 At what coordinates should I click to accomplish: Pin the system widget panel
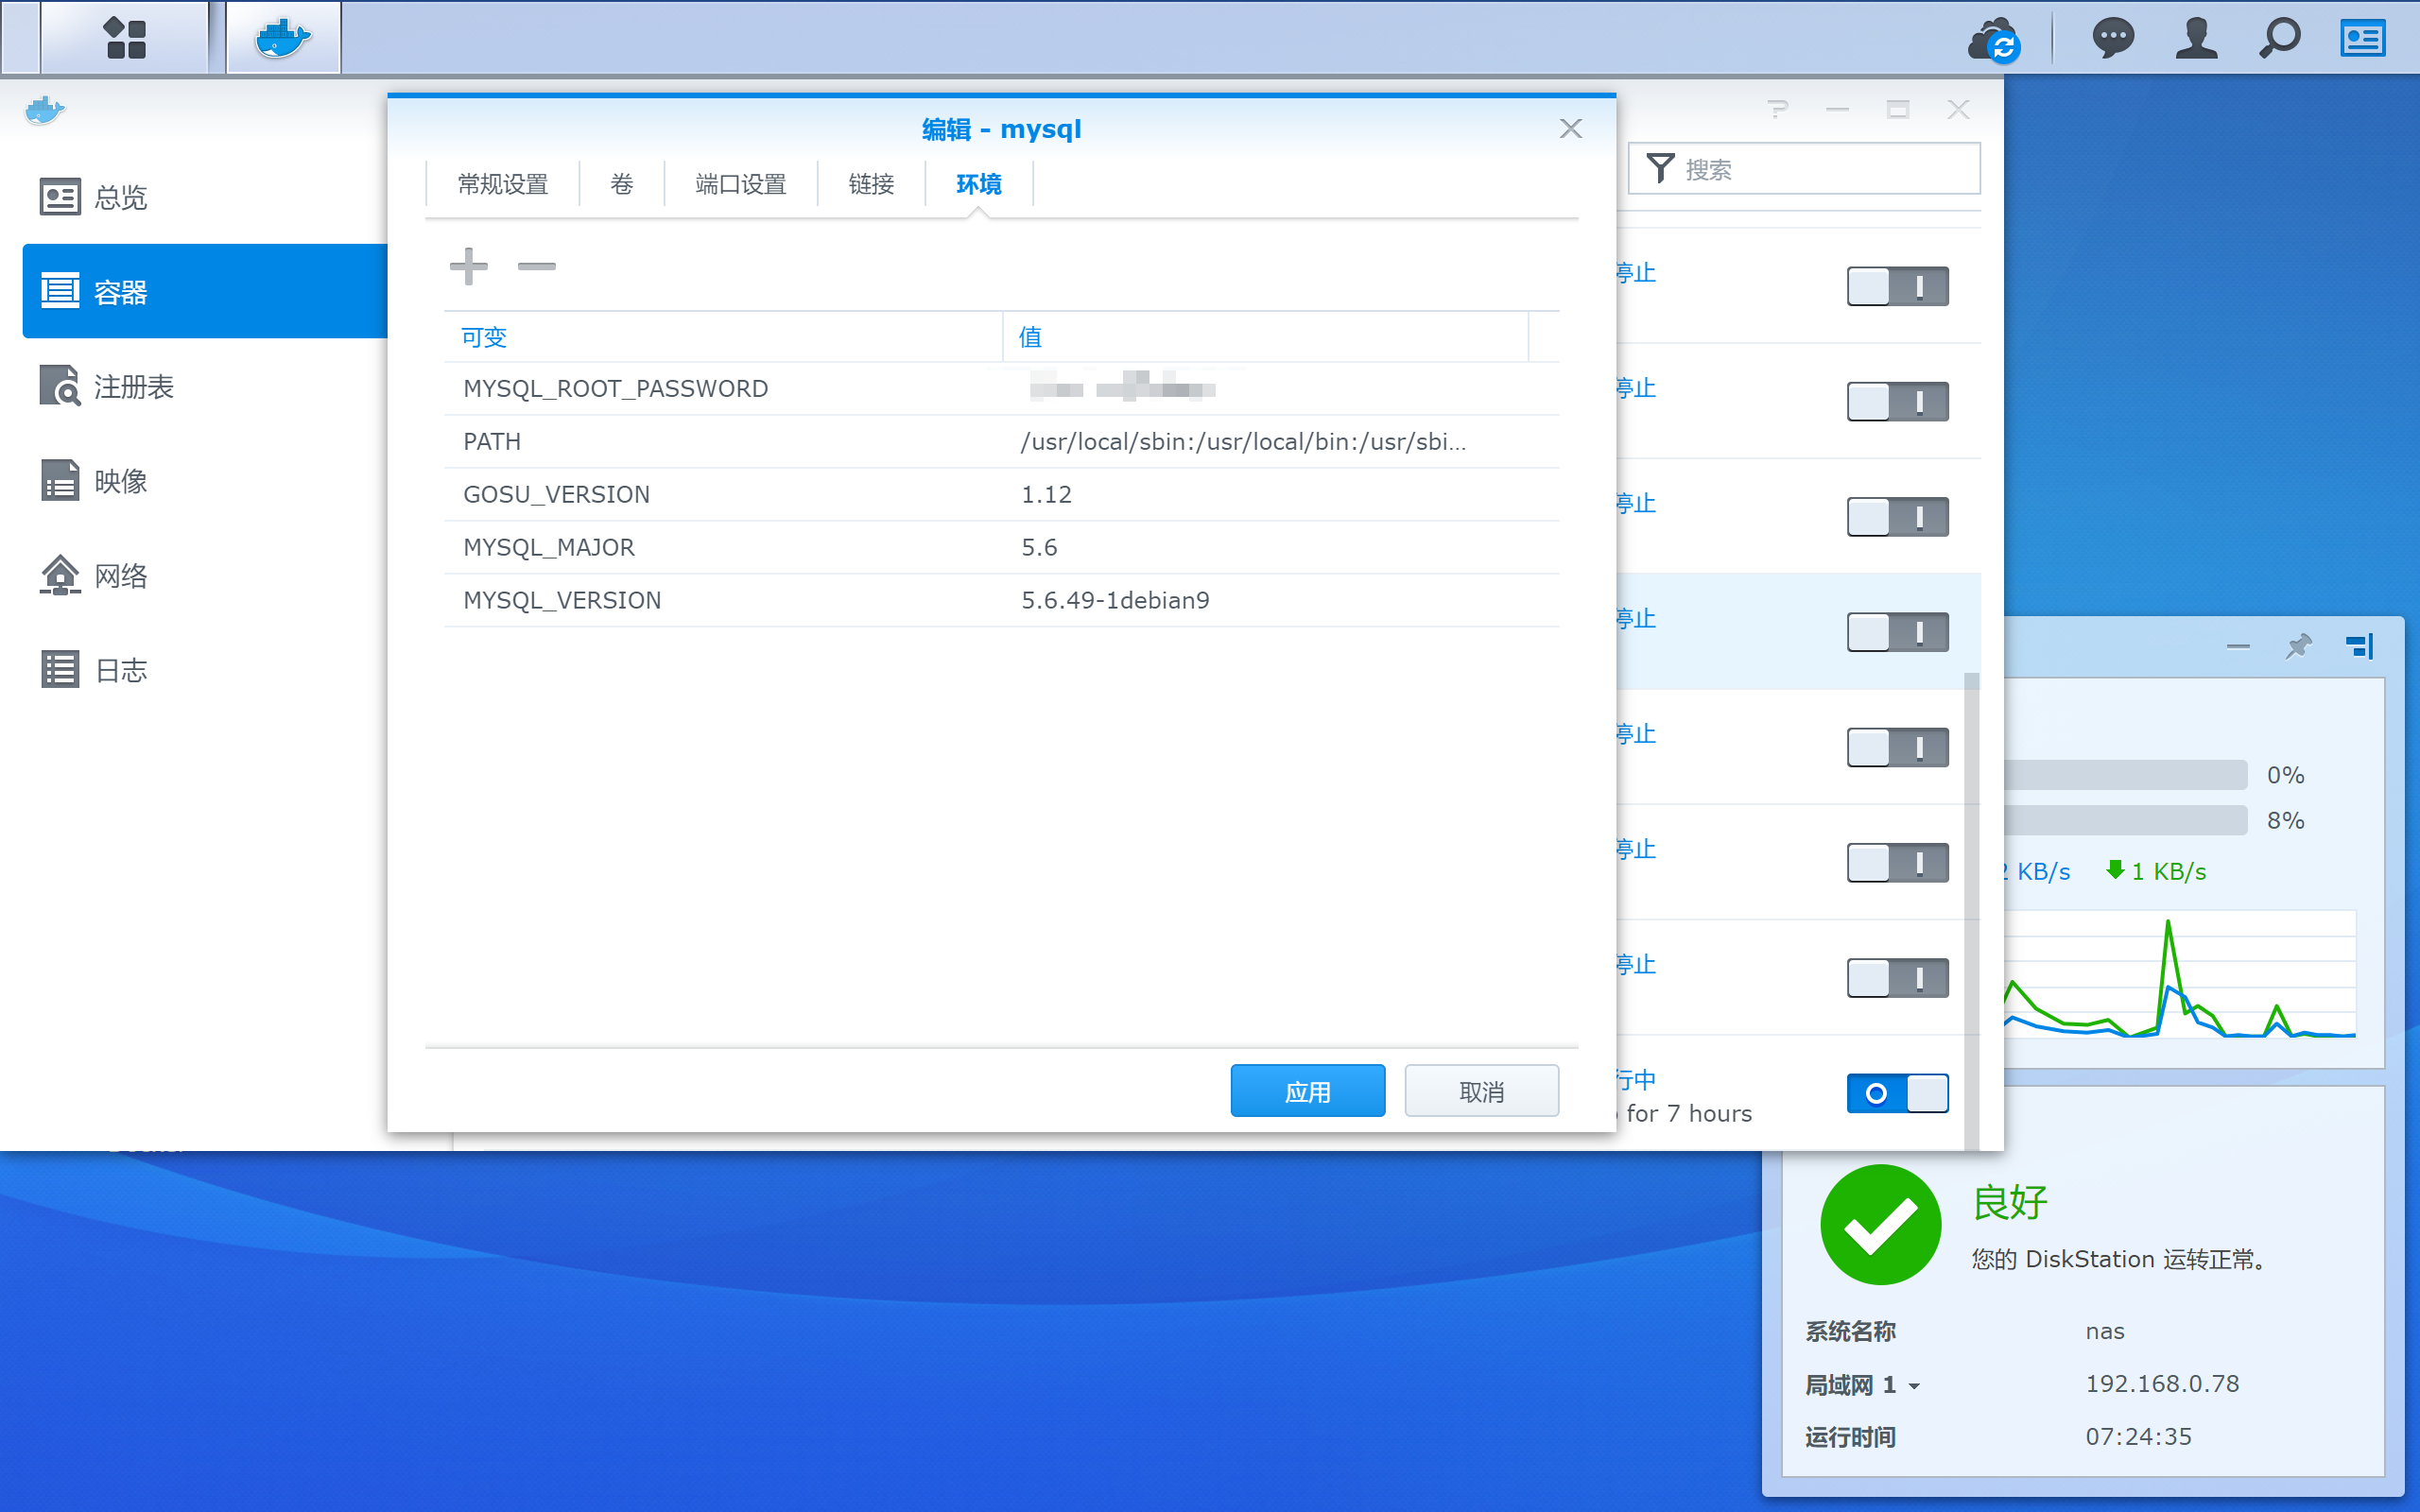point(2298,646)
